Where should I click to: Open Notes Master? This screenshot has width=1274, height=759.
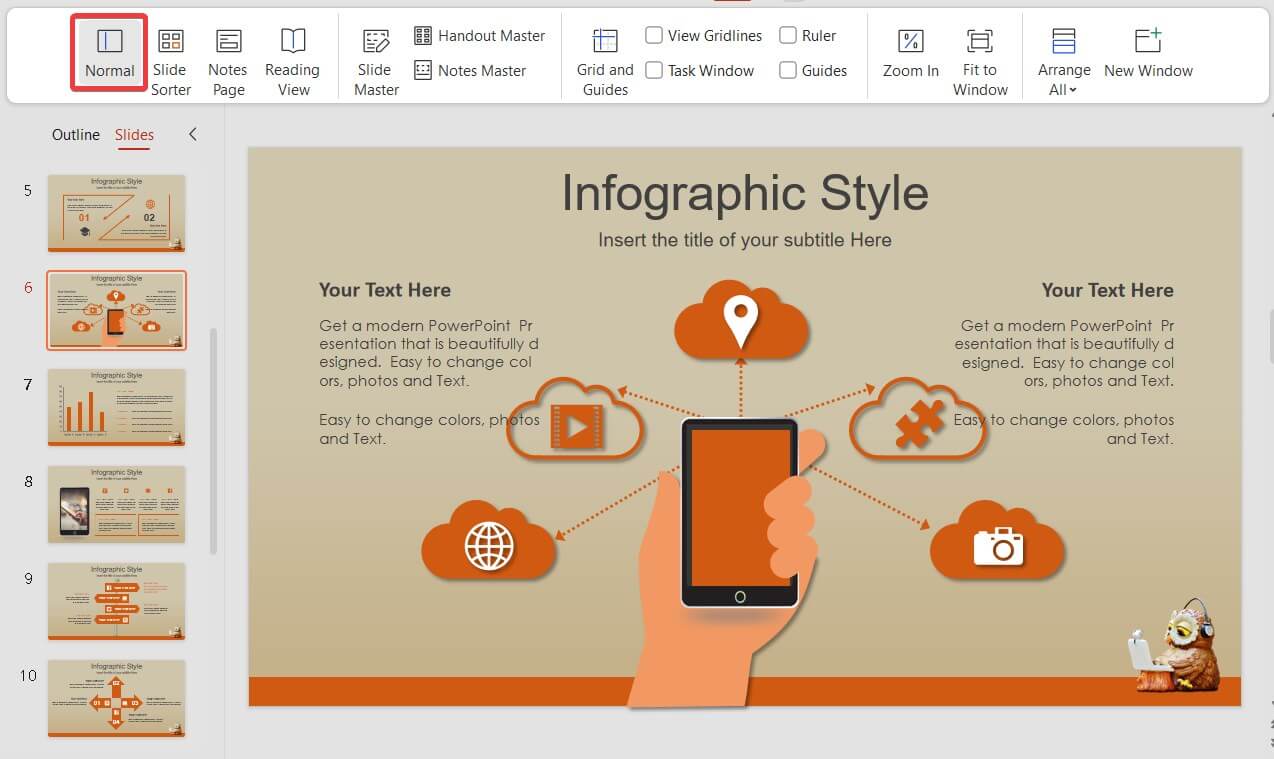470,71
